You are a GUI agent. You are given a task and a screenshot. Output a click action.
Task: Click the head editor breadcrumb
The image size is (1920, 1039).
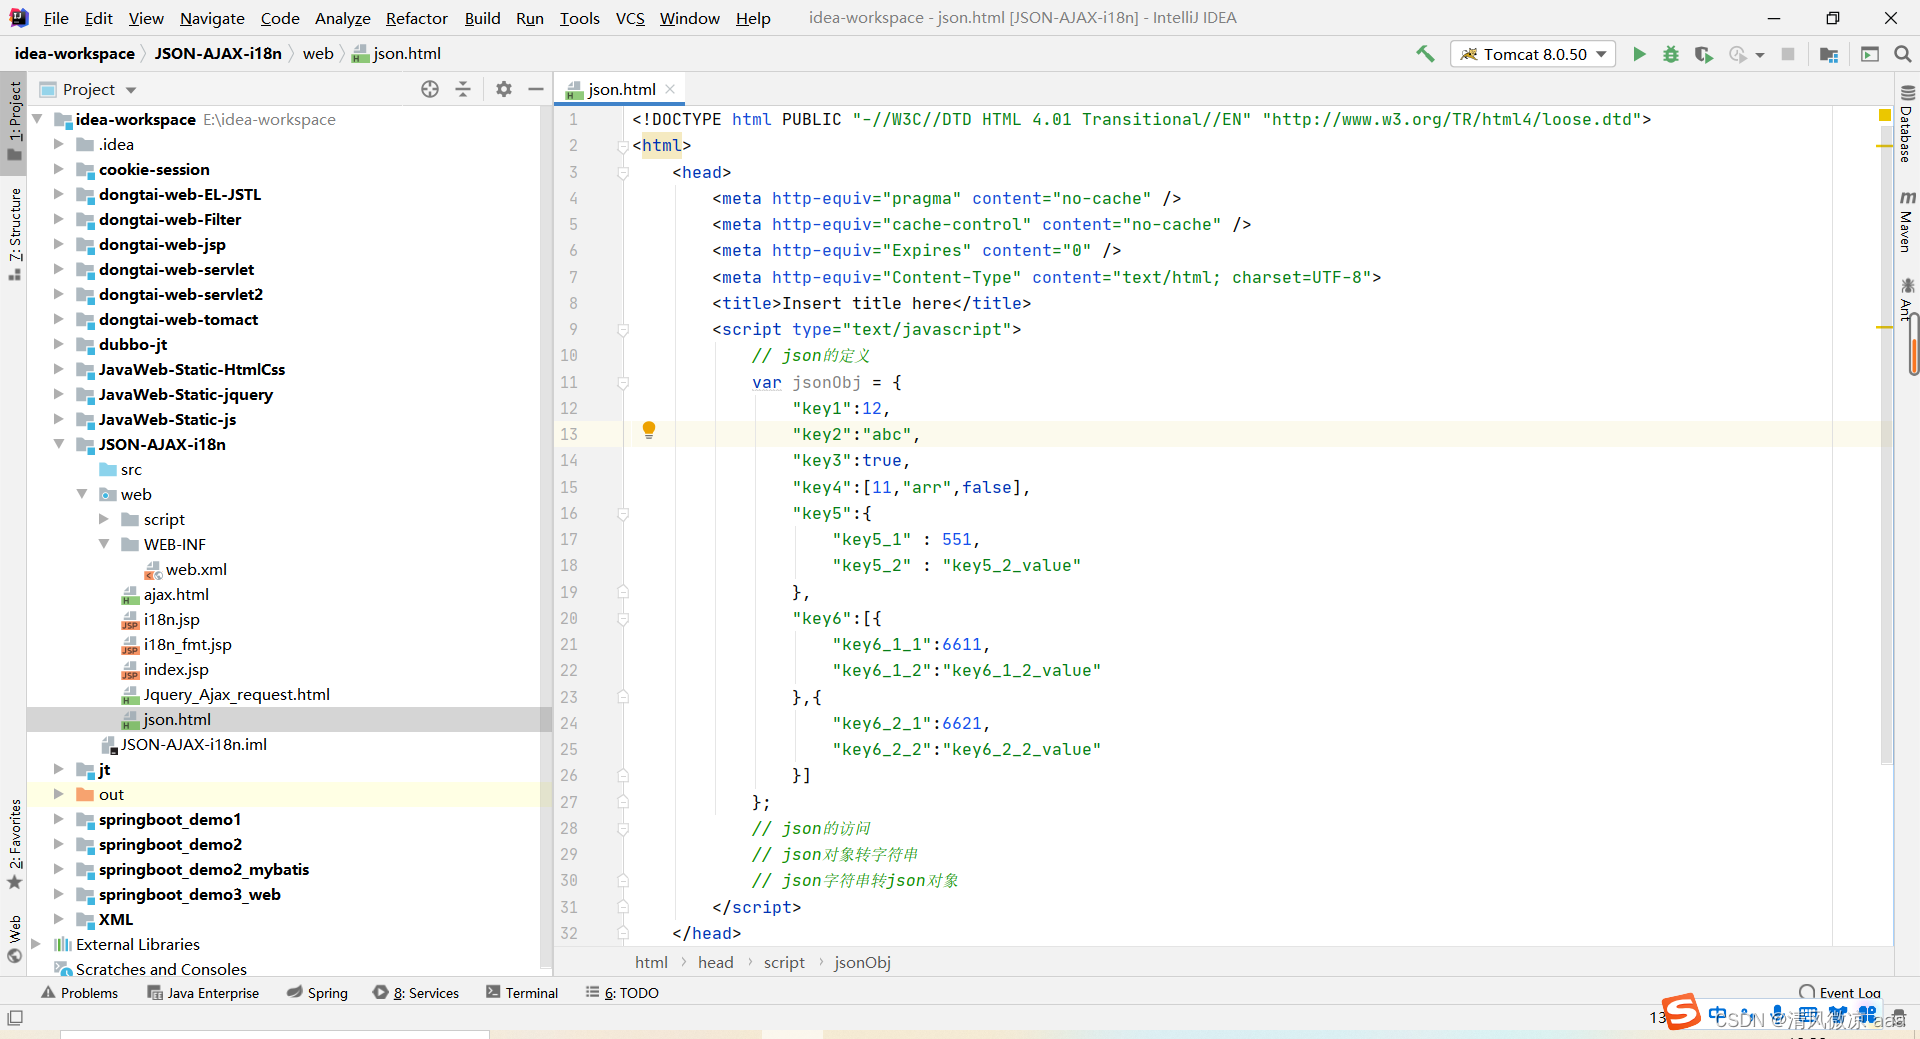click(x=716, y=962)
